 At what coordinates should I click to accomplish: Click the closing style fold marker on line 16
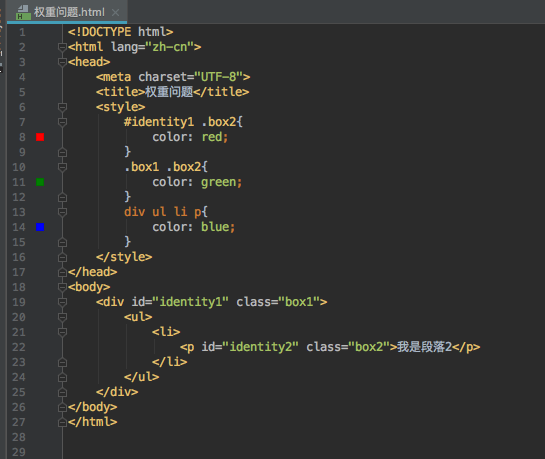pos(62,257)
